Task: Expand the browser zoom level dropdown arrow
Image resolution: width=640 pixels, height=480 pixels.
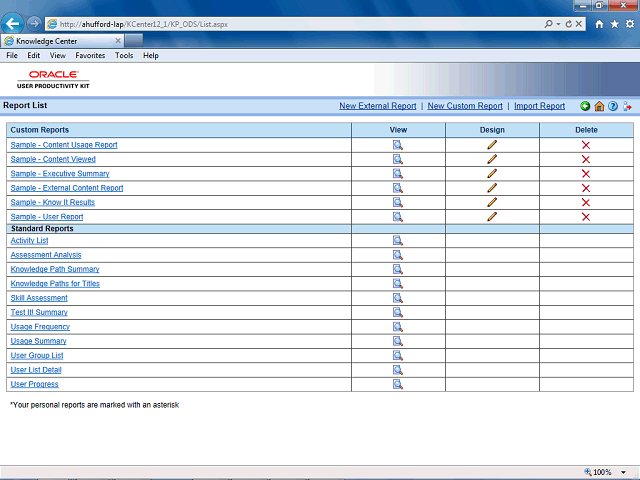Action: [623, 472]
